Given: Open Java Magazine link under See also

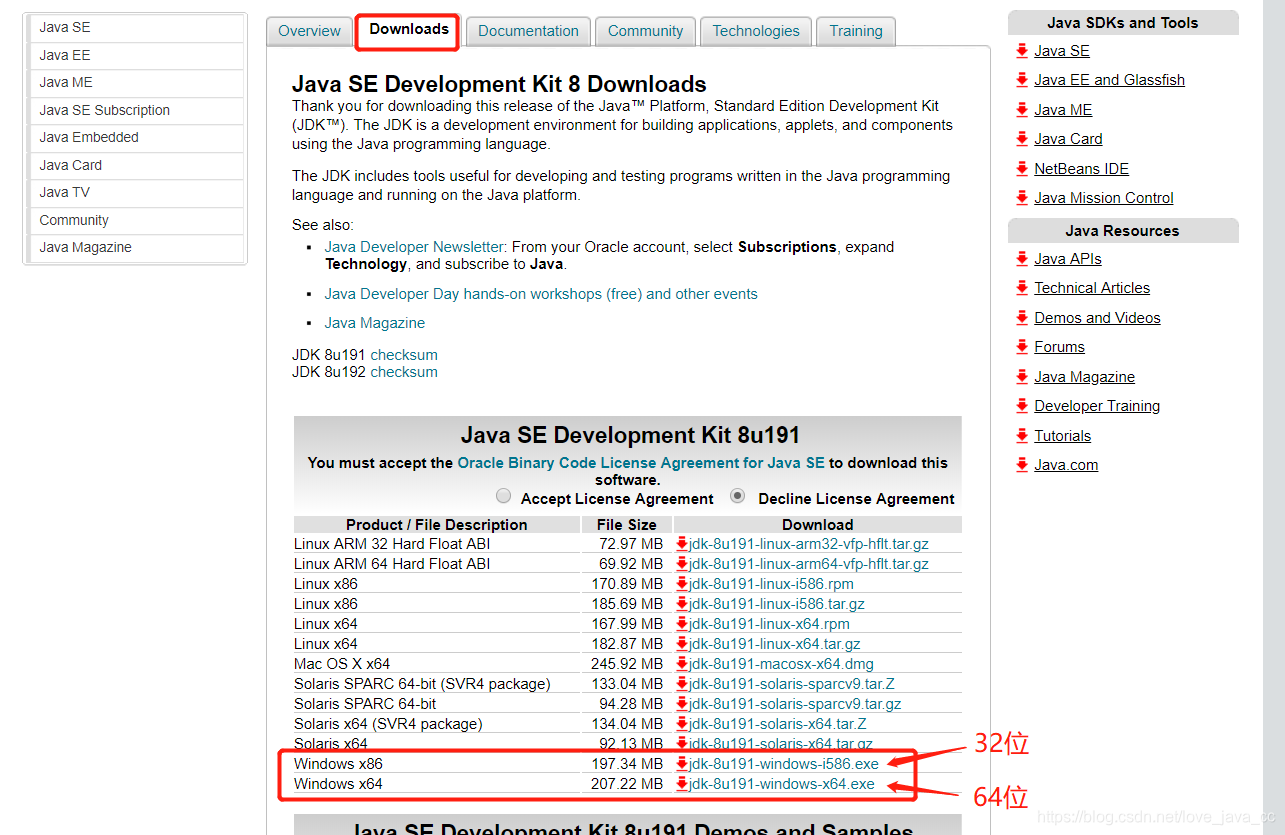Looking at the screenshot, I should (374, 323).
